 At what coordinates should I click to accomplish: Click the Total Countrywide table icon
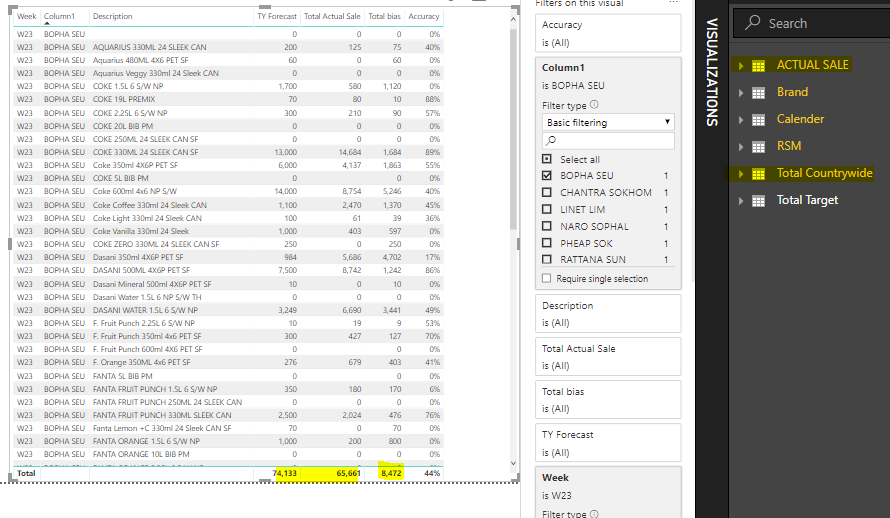[x=758, y=174]
